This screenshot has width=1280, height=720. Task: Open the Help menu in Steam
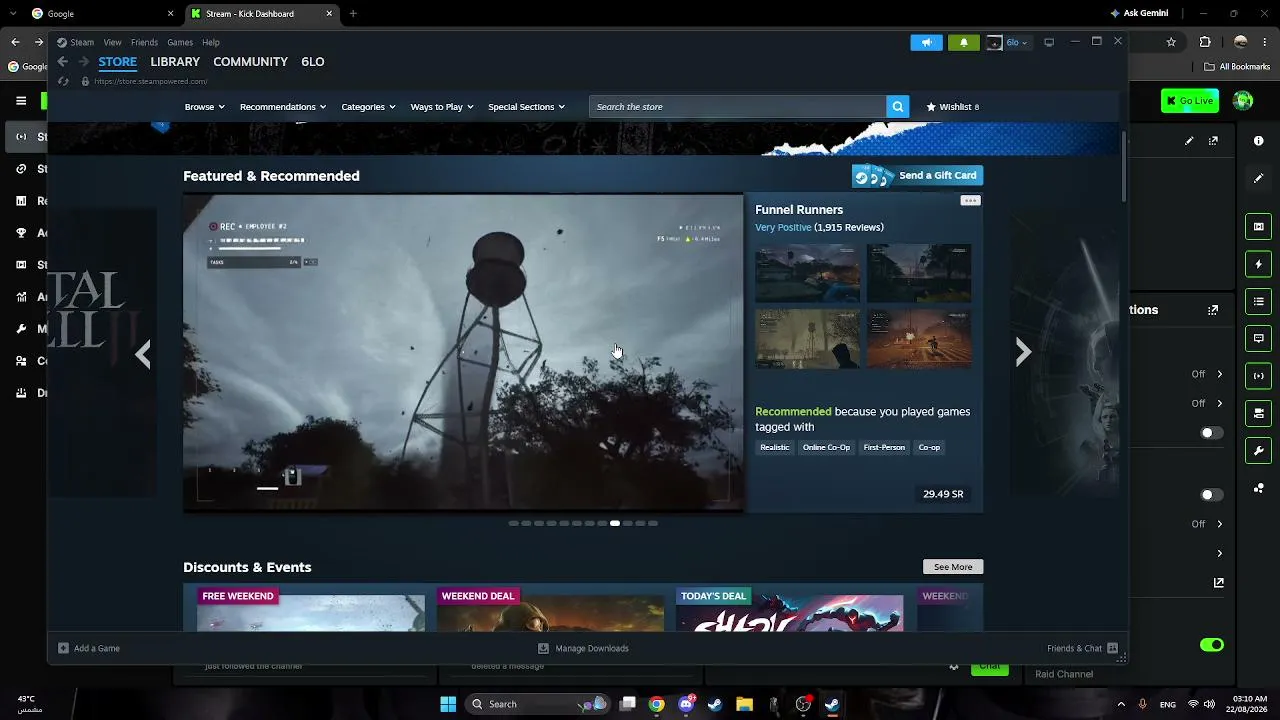pos(211,42)
